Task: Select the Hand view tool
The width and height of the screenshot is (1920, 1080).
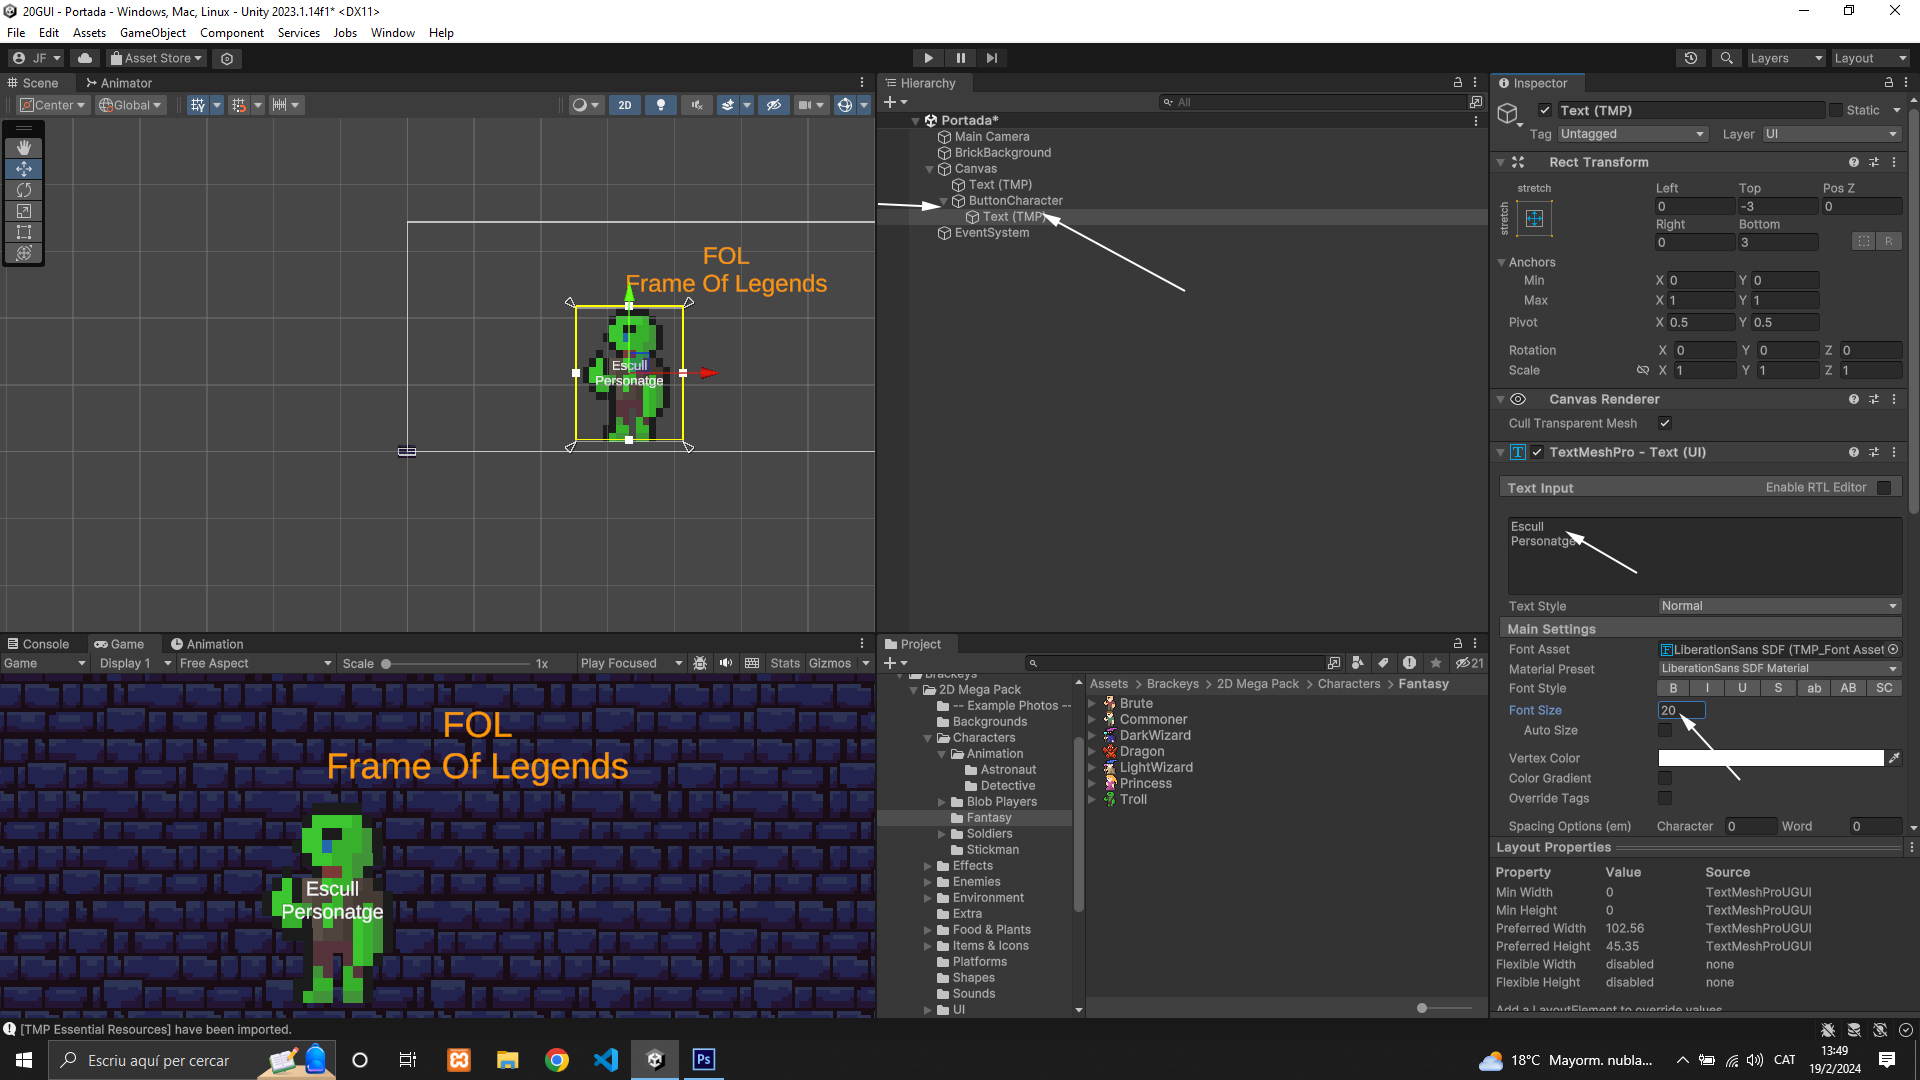Action: pyautogui.click(x=24, y=148)
